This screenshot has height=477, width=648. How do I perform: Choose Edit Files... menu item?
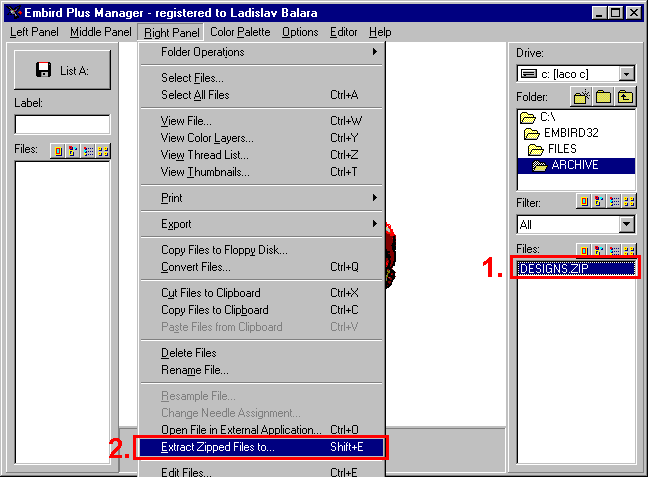click(x=261, y=472)
